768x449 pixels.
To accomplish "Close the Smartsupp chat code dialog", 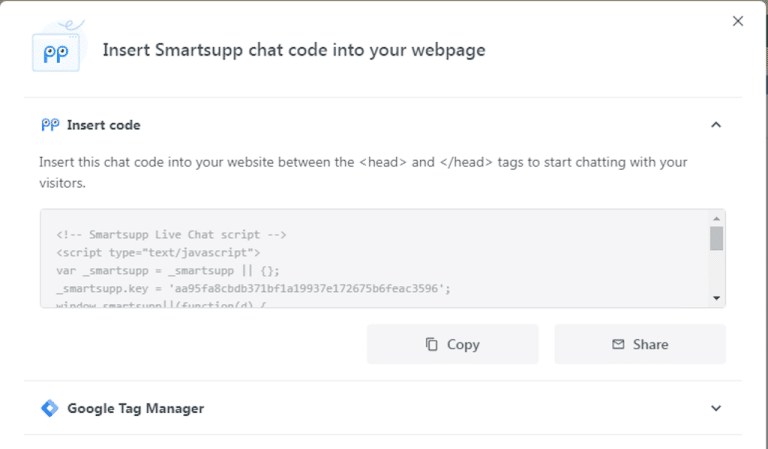I will (x=738, y=21).
